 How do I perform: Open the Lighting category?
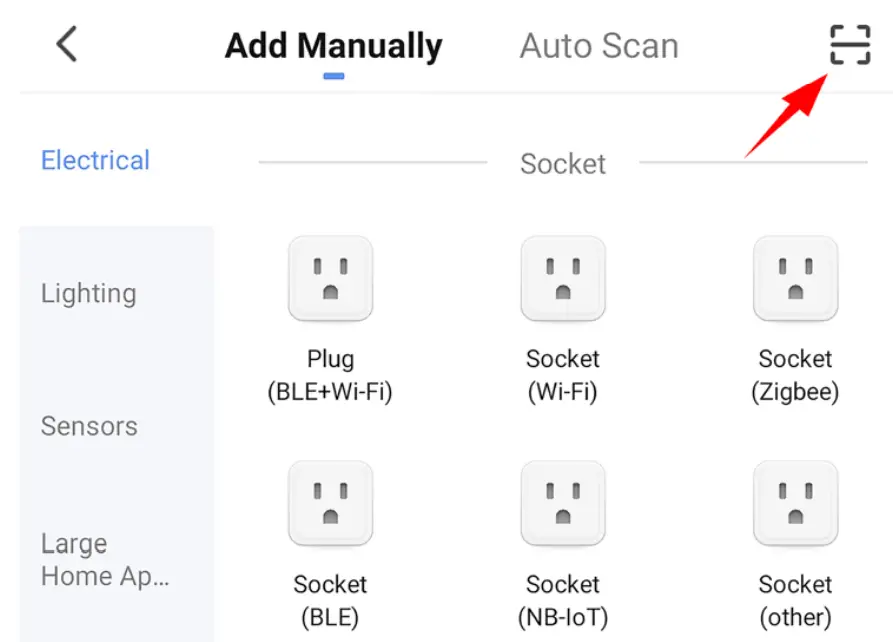88,293
